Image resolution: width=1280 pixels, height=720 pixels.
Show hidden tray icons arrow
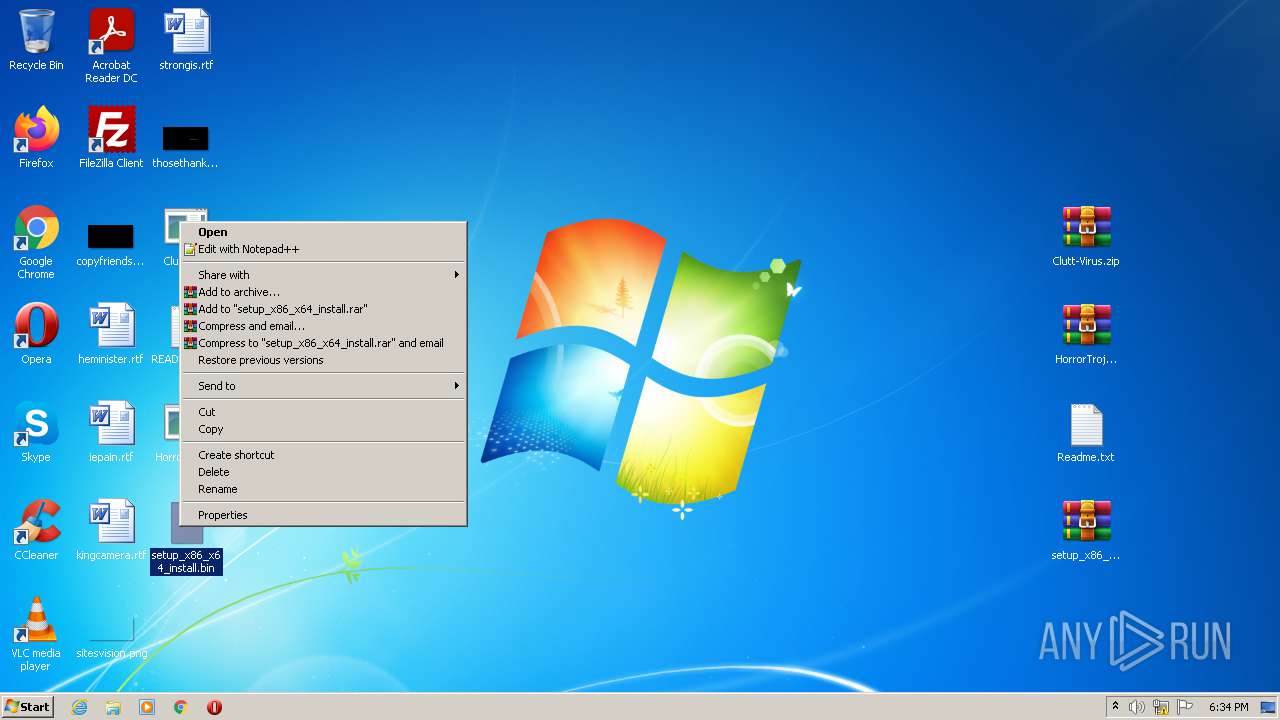1115,707
